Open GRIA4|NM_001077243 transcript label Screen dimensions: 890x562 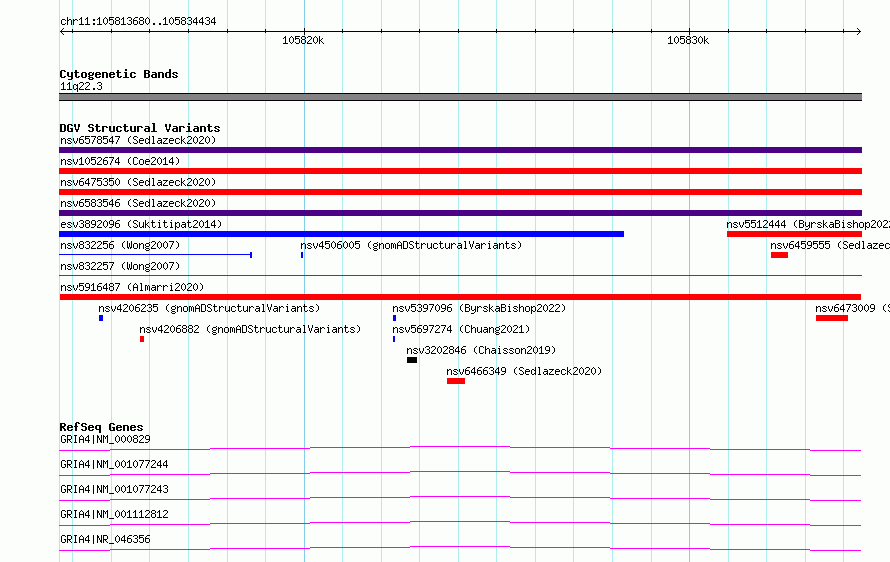114,489
